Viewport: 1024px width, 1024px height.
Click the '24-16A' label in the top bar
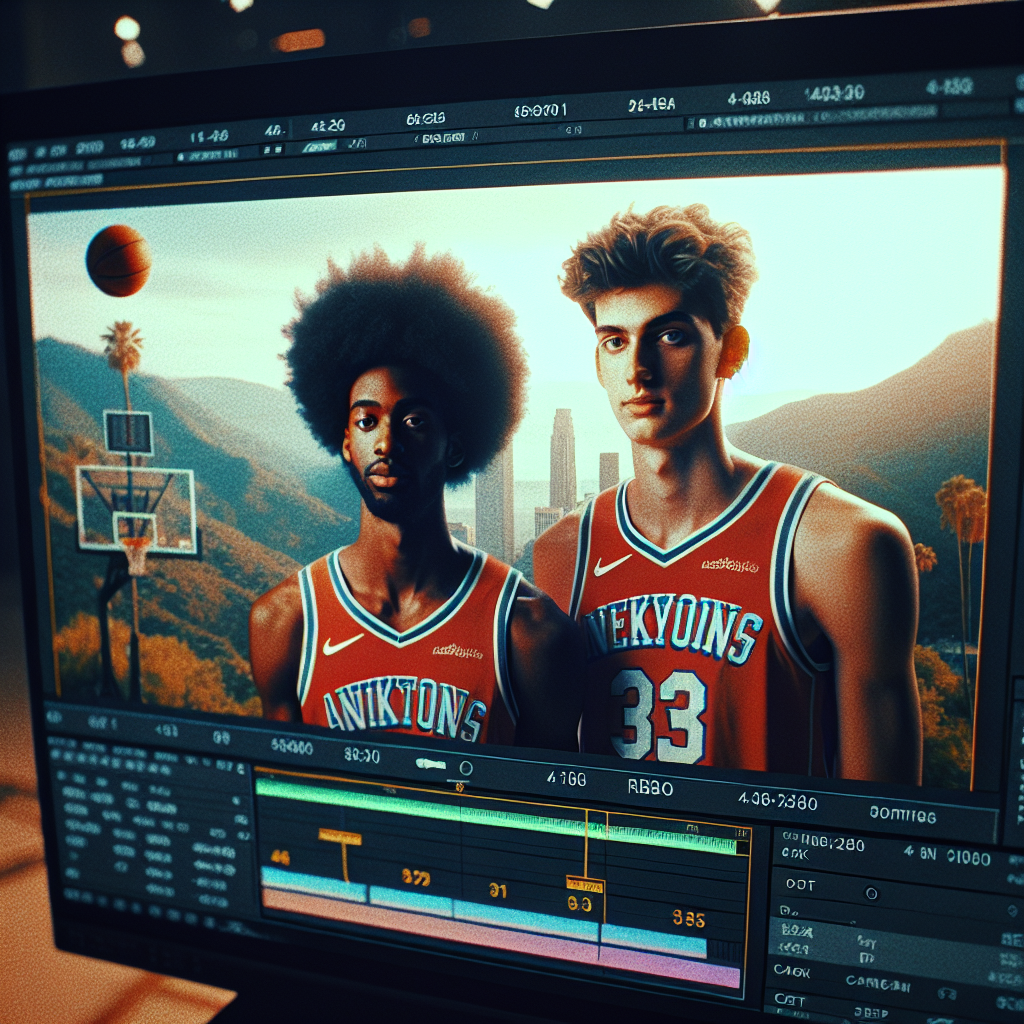pyautogui.click(x=652, y=104)
